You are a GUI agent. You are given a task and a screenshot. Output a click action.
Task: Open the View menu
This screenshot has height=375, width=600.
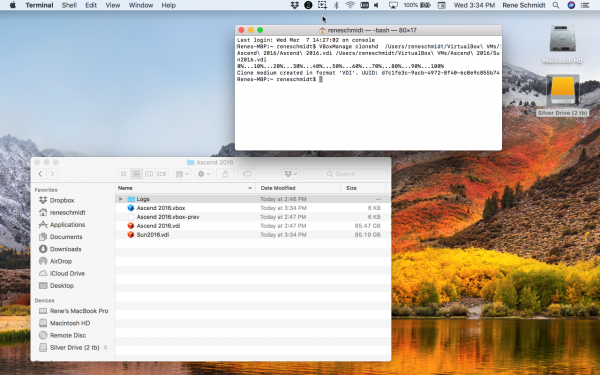pos(112,5)
